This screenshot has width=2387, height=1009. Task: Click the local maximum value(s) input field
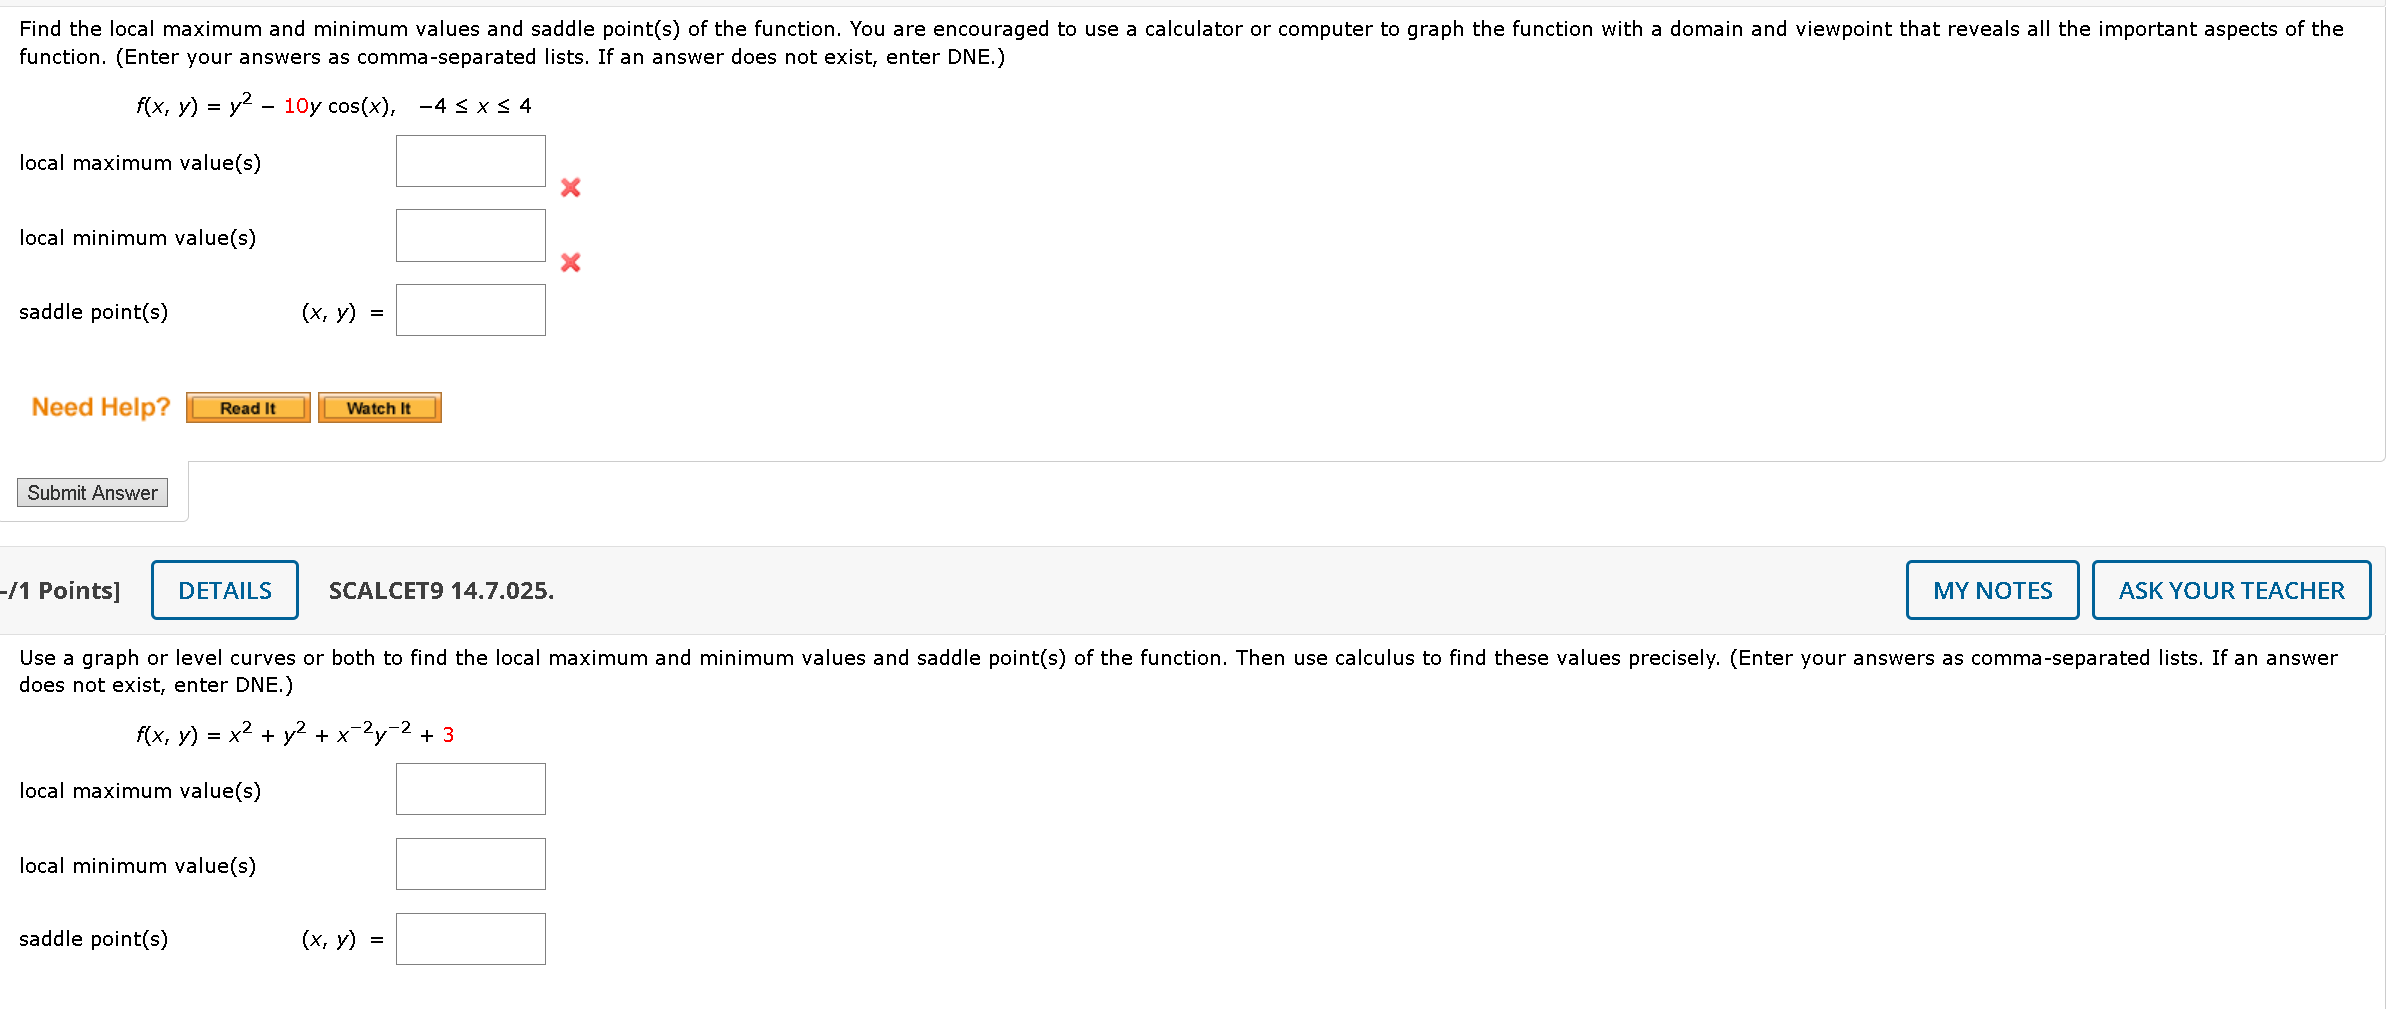tap(470, 160)
